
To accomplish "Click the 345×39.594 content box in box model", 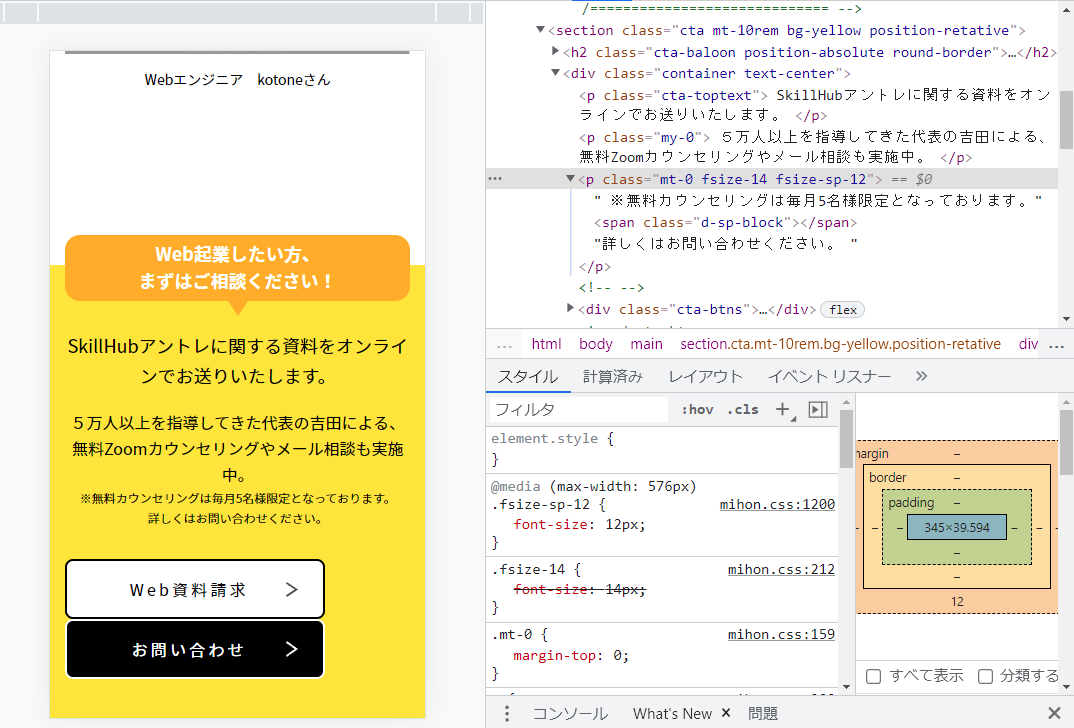I will point(956,527).
